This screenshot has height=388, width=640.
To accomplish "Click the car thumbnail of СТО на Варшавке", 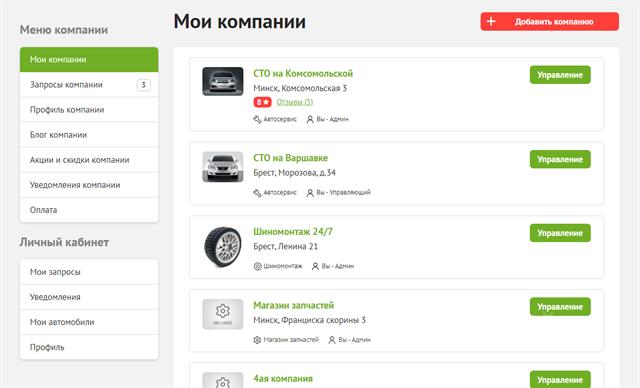I will click(223, 166).
